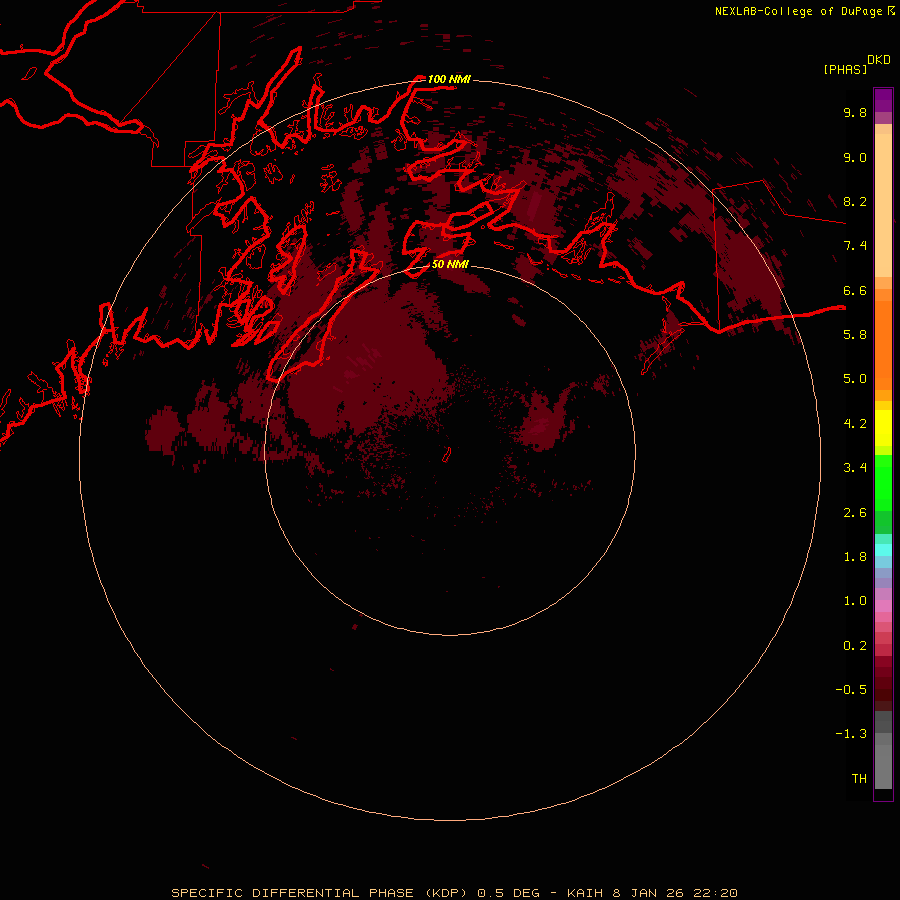Viewport: 900px width, 900px height.
Task: Click the -0.5 legend value
Action: 851,690
